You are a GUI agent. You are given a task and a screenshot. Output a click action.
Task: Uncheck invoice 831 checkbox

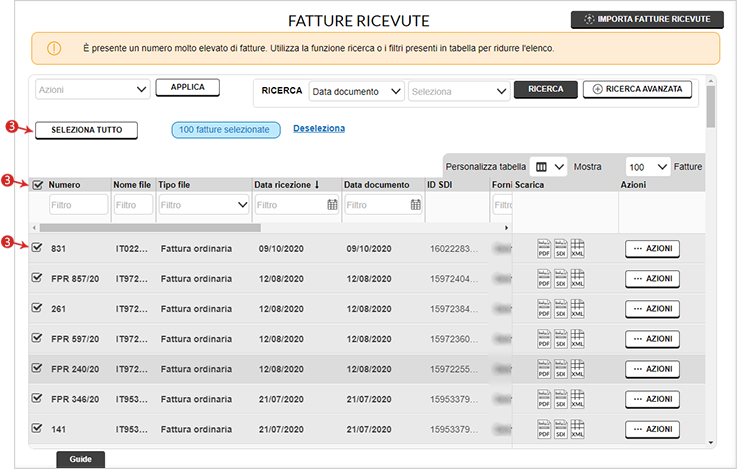(x=37, y=247)
